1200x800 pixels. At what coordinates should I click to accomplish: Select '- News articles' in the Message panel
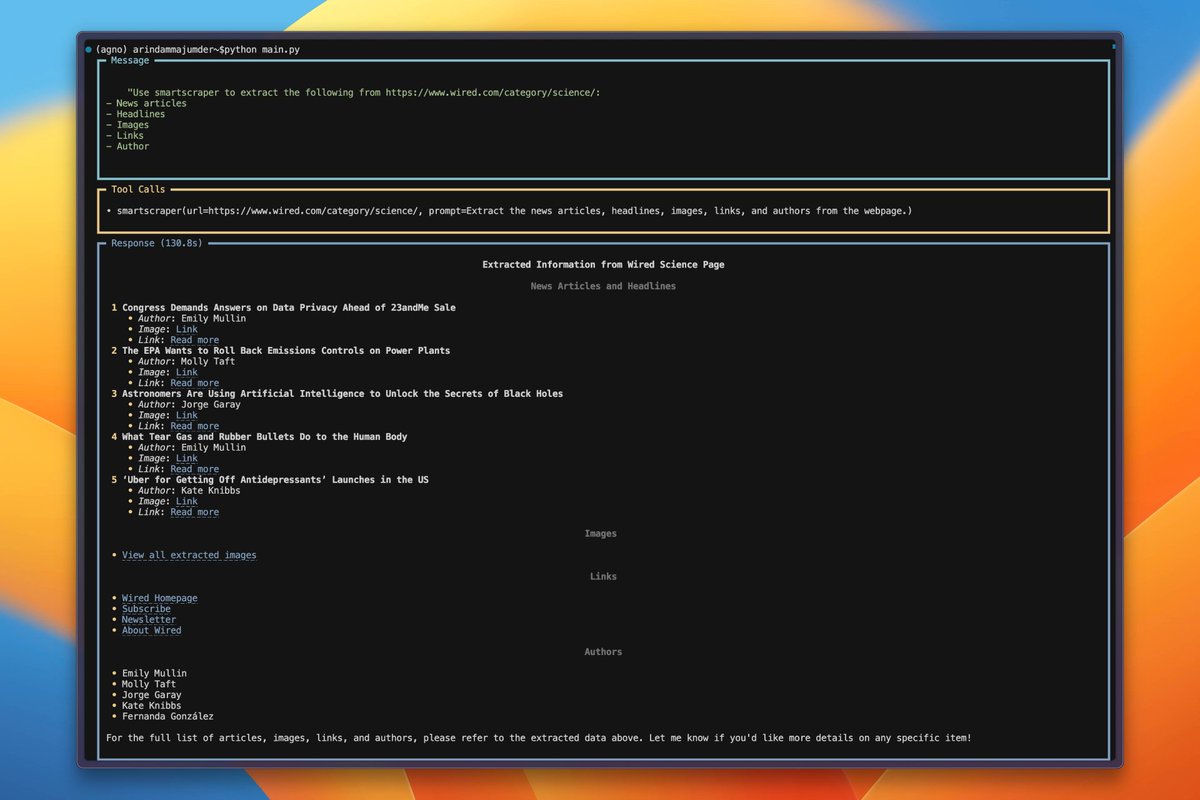coord(146,103)
